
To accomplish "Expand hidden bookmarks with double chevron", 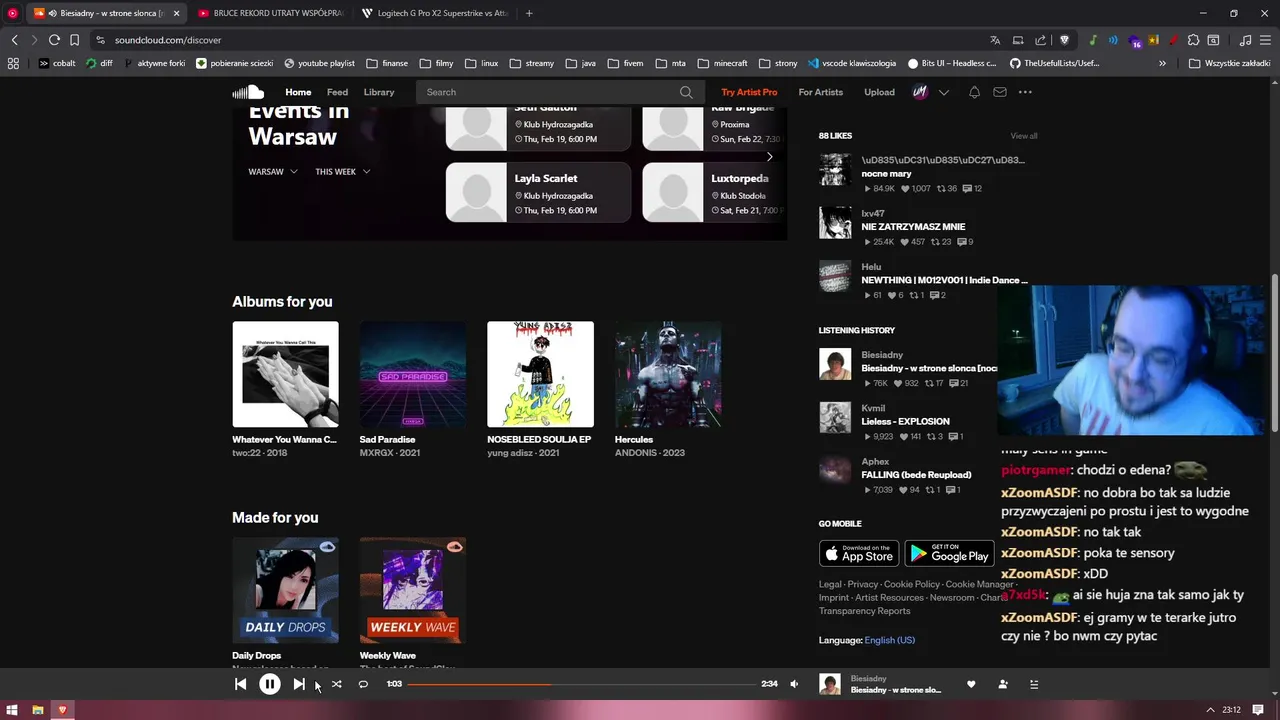I will [x=1162, y=63].
